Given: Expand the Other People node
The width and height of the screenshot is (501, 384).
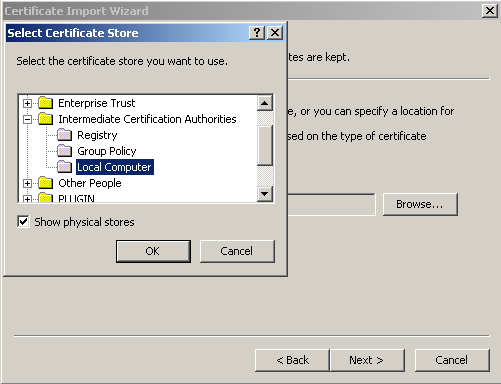Looking at the screenshot, I should click(27, 183).
